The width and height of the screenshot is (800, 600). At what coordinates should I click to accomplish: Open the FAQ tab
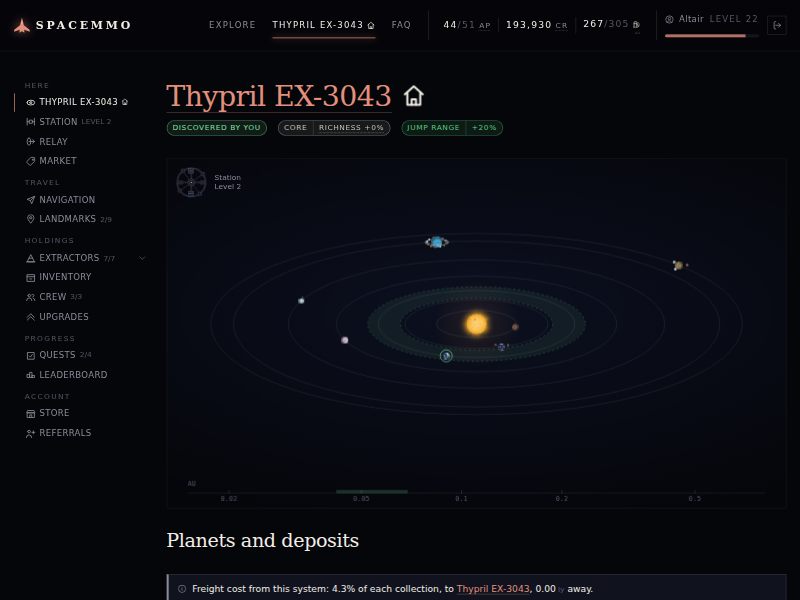(x=401, y=24)
